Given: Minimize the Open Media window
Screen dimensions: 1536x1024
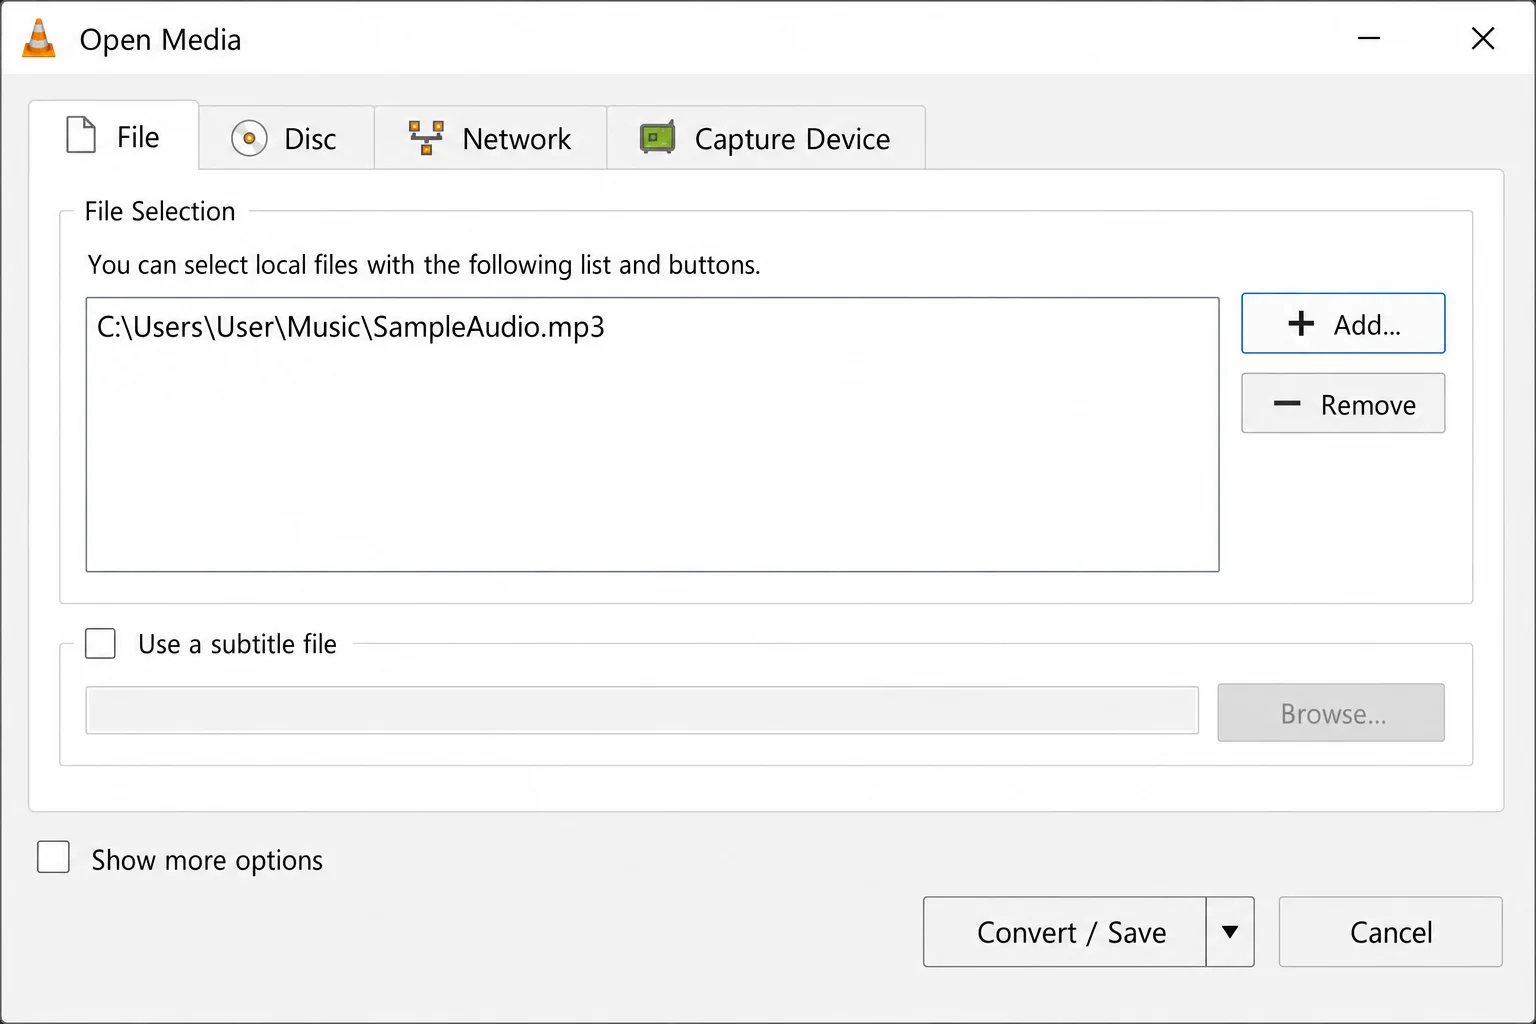Looking at the screenshot, I should point(1369,38).
